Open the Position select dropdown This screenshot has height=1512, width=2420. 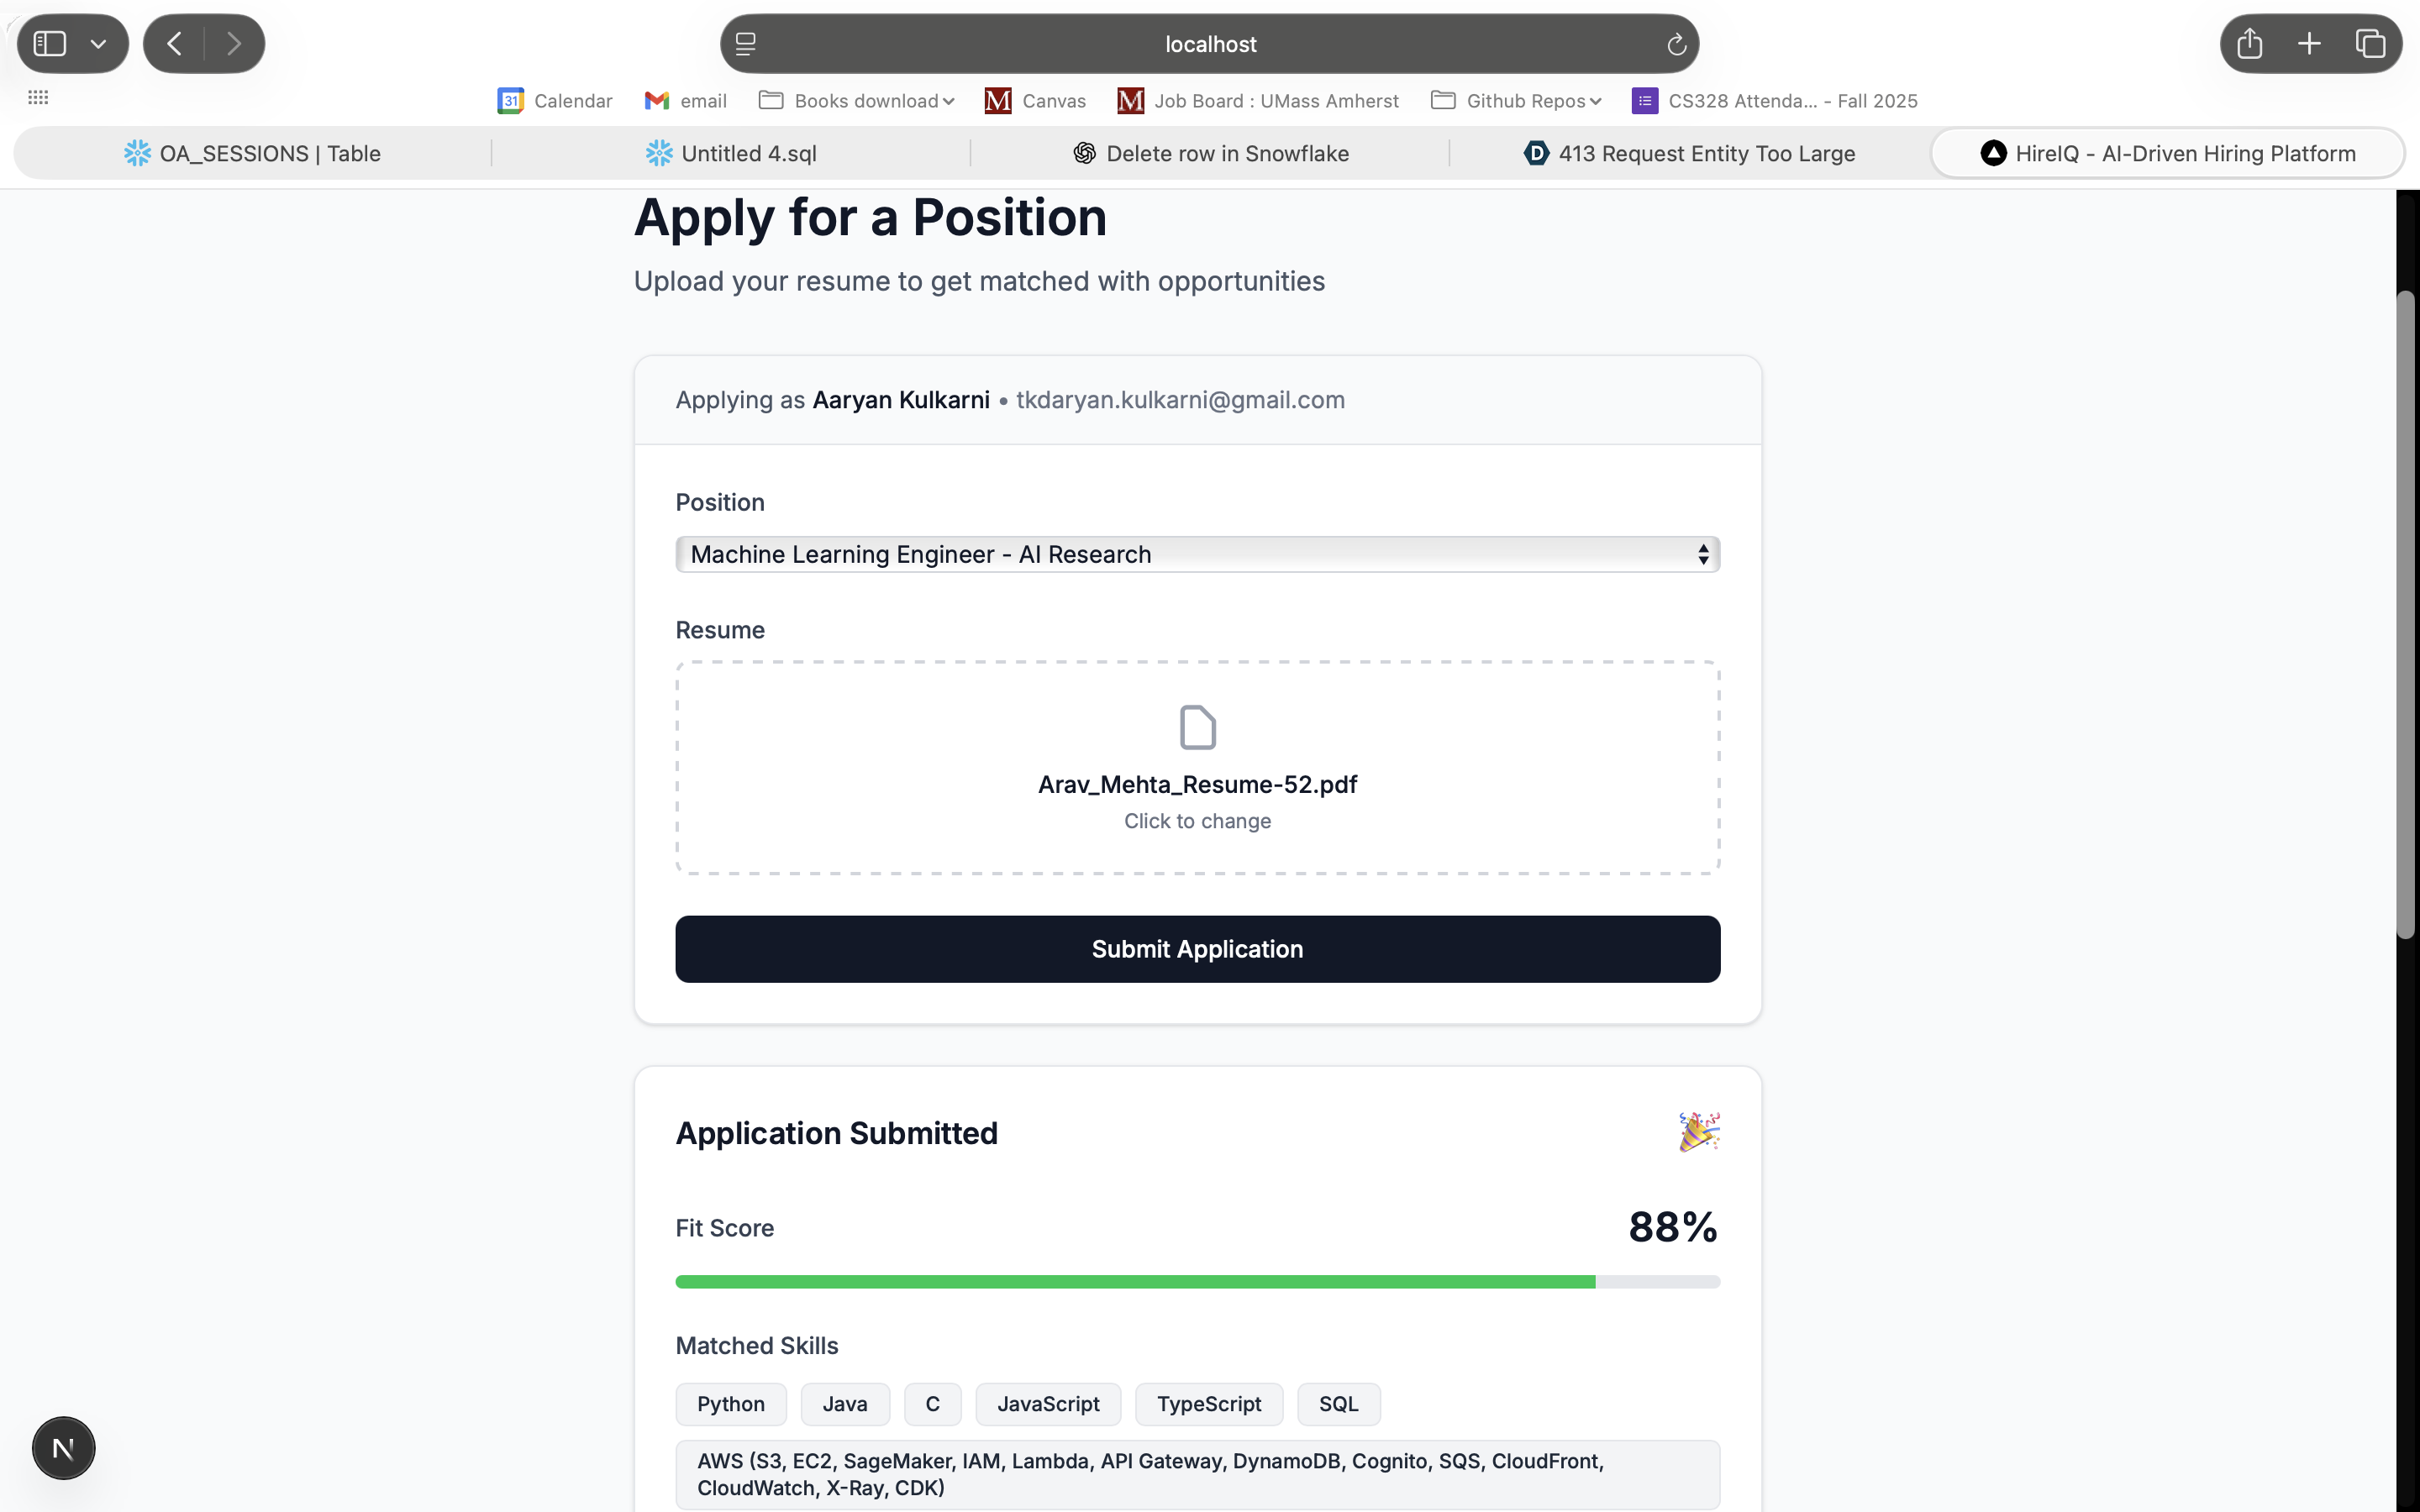pyautogui.click(x=1197, y=554)
